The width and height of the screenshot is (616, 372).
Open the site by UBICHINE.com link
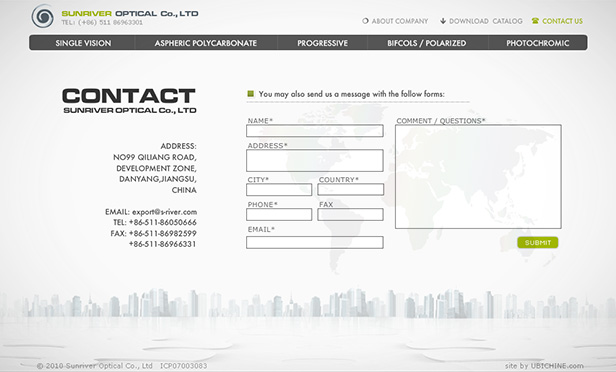pyautogui.click(x=544, y=366)
